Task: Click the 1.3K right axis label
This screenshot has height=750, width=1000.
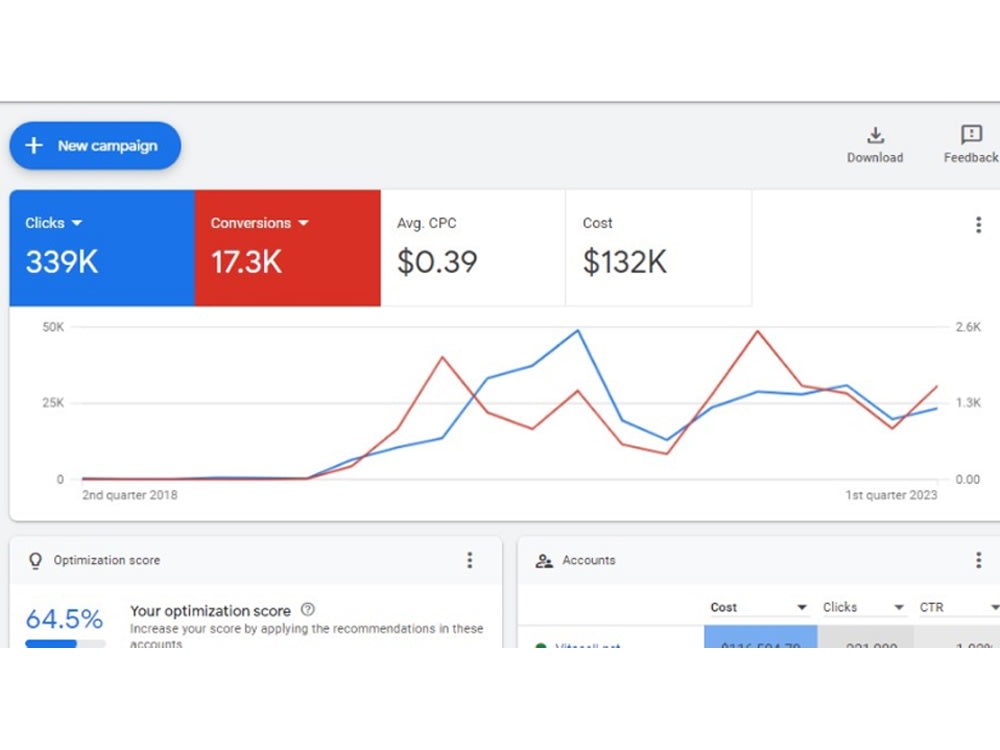Action: click(x=968, y=403)
